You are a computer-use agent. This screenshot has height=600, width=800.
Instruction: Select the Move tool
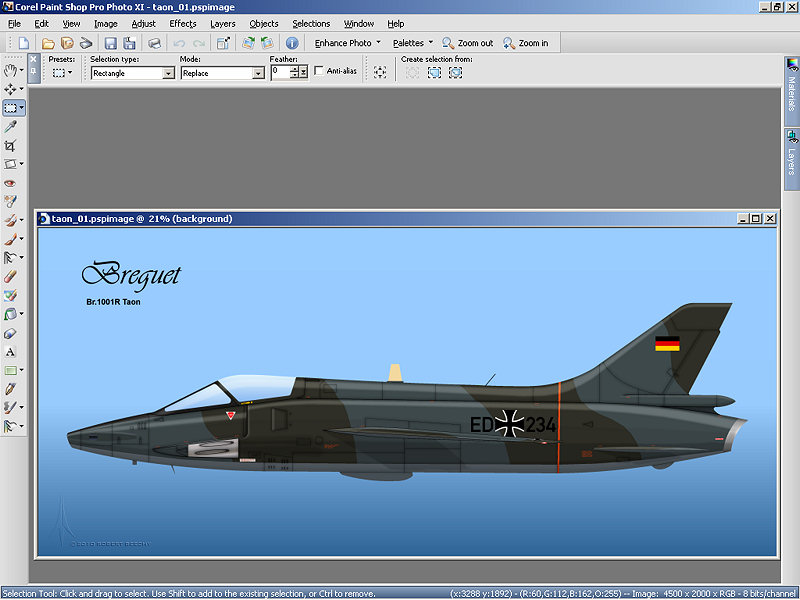pos(10,89)
